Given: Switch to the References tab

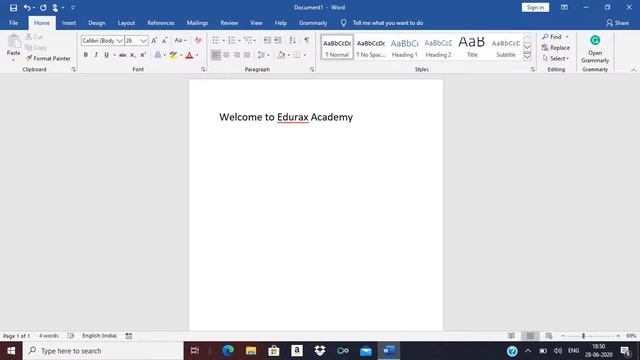Looking at the screenshot, I should click(x=161, y=23).
